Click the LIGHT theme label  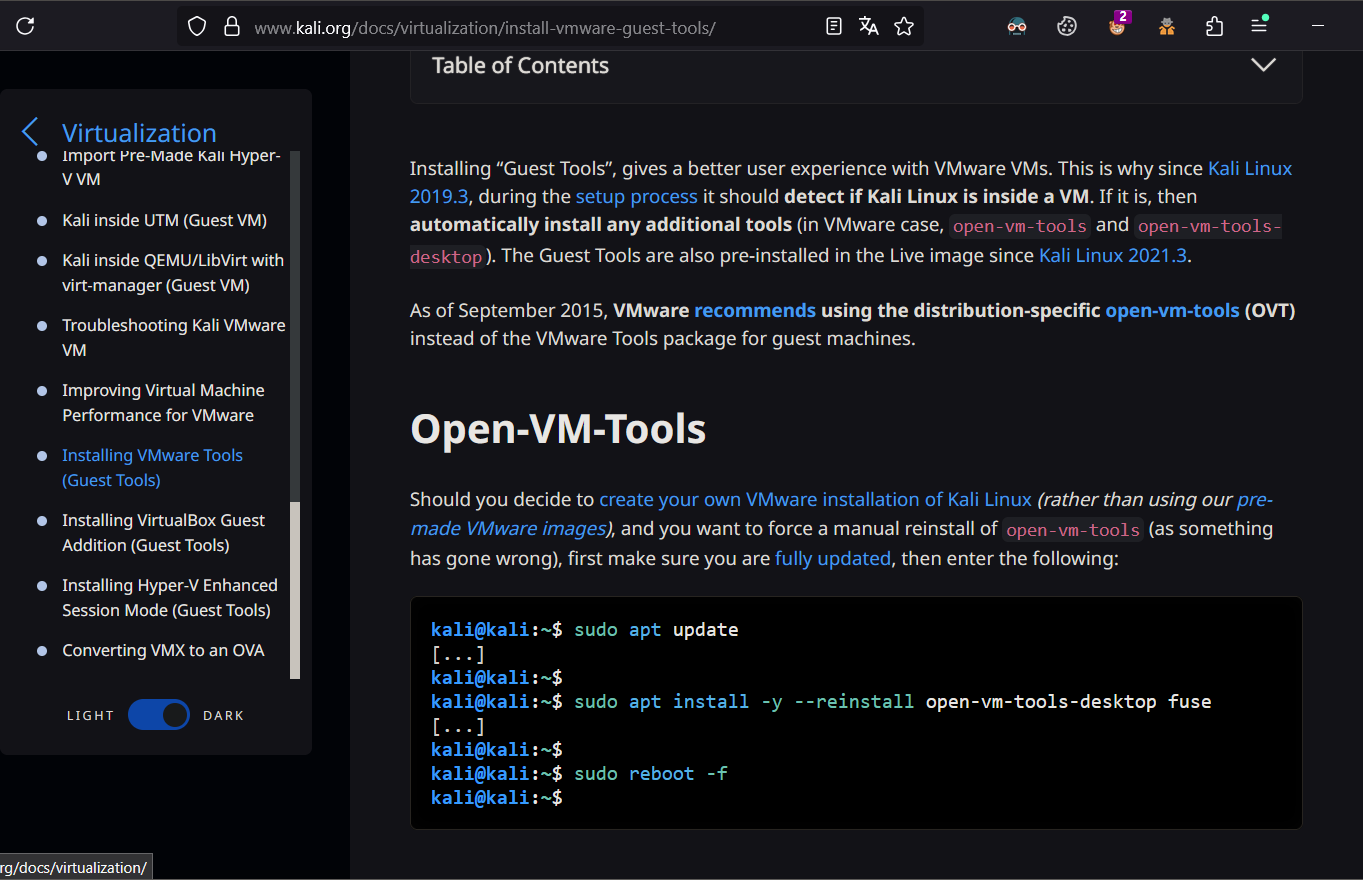click(90, 716)
